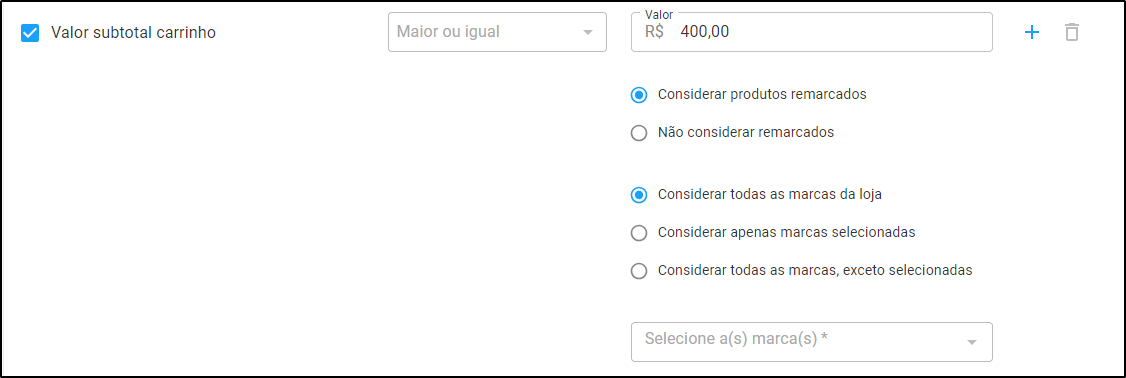Focus the Valor field showing 400,00
This screenshot has height=378, width=1126.
(811, 32)
